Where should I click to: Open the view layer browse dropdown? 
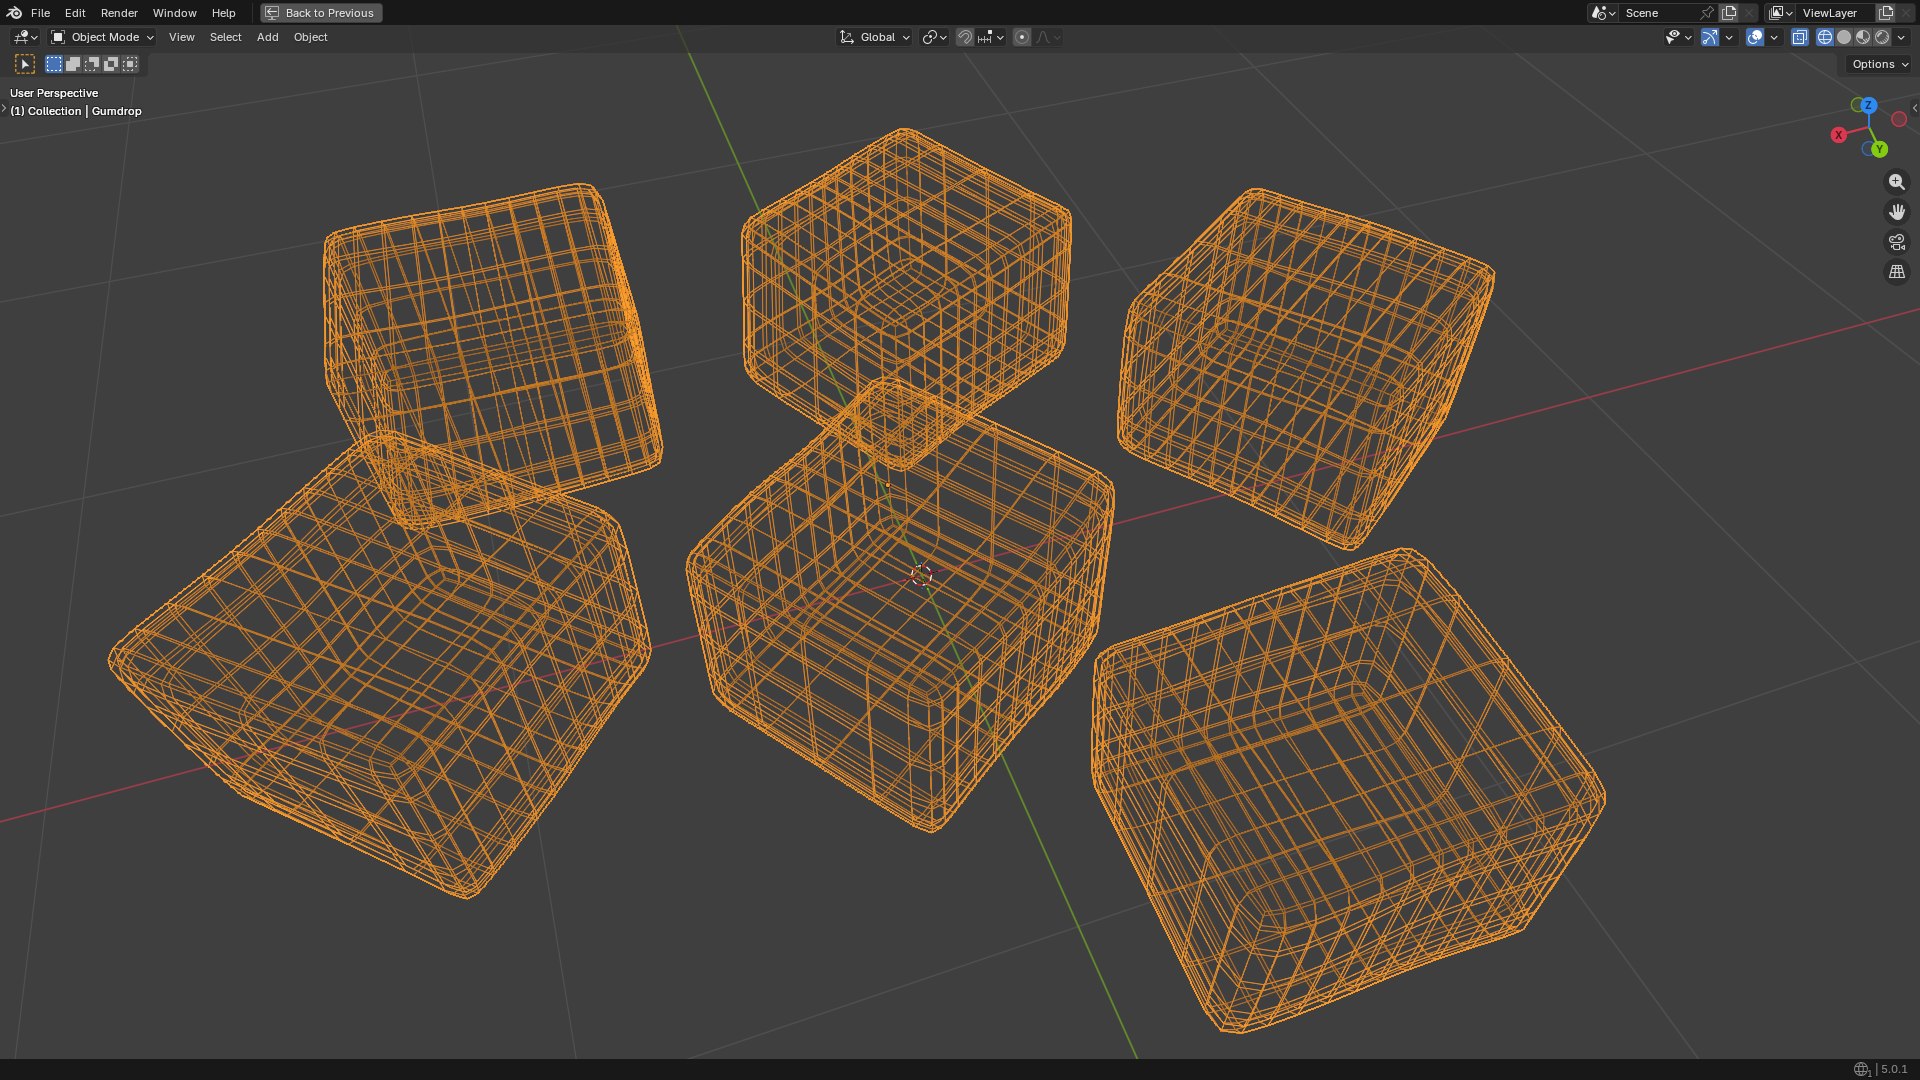pos(1781,13)
